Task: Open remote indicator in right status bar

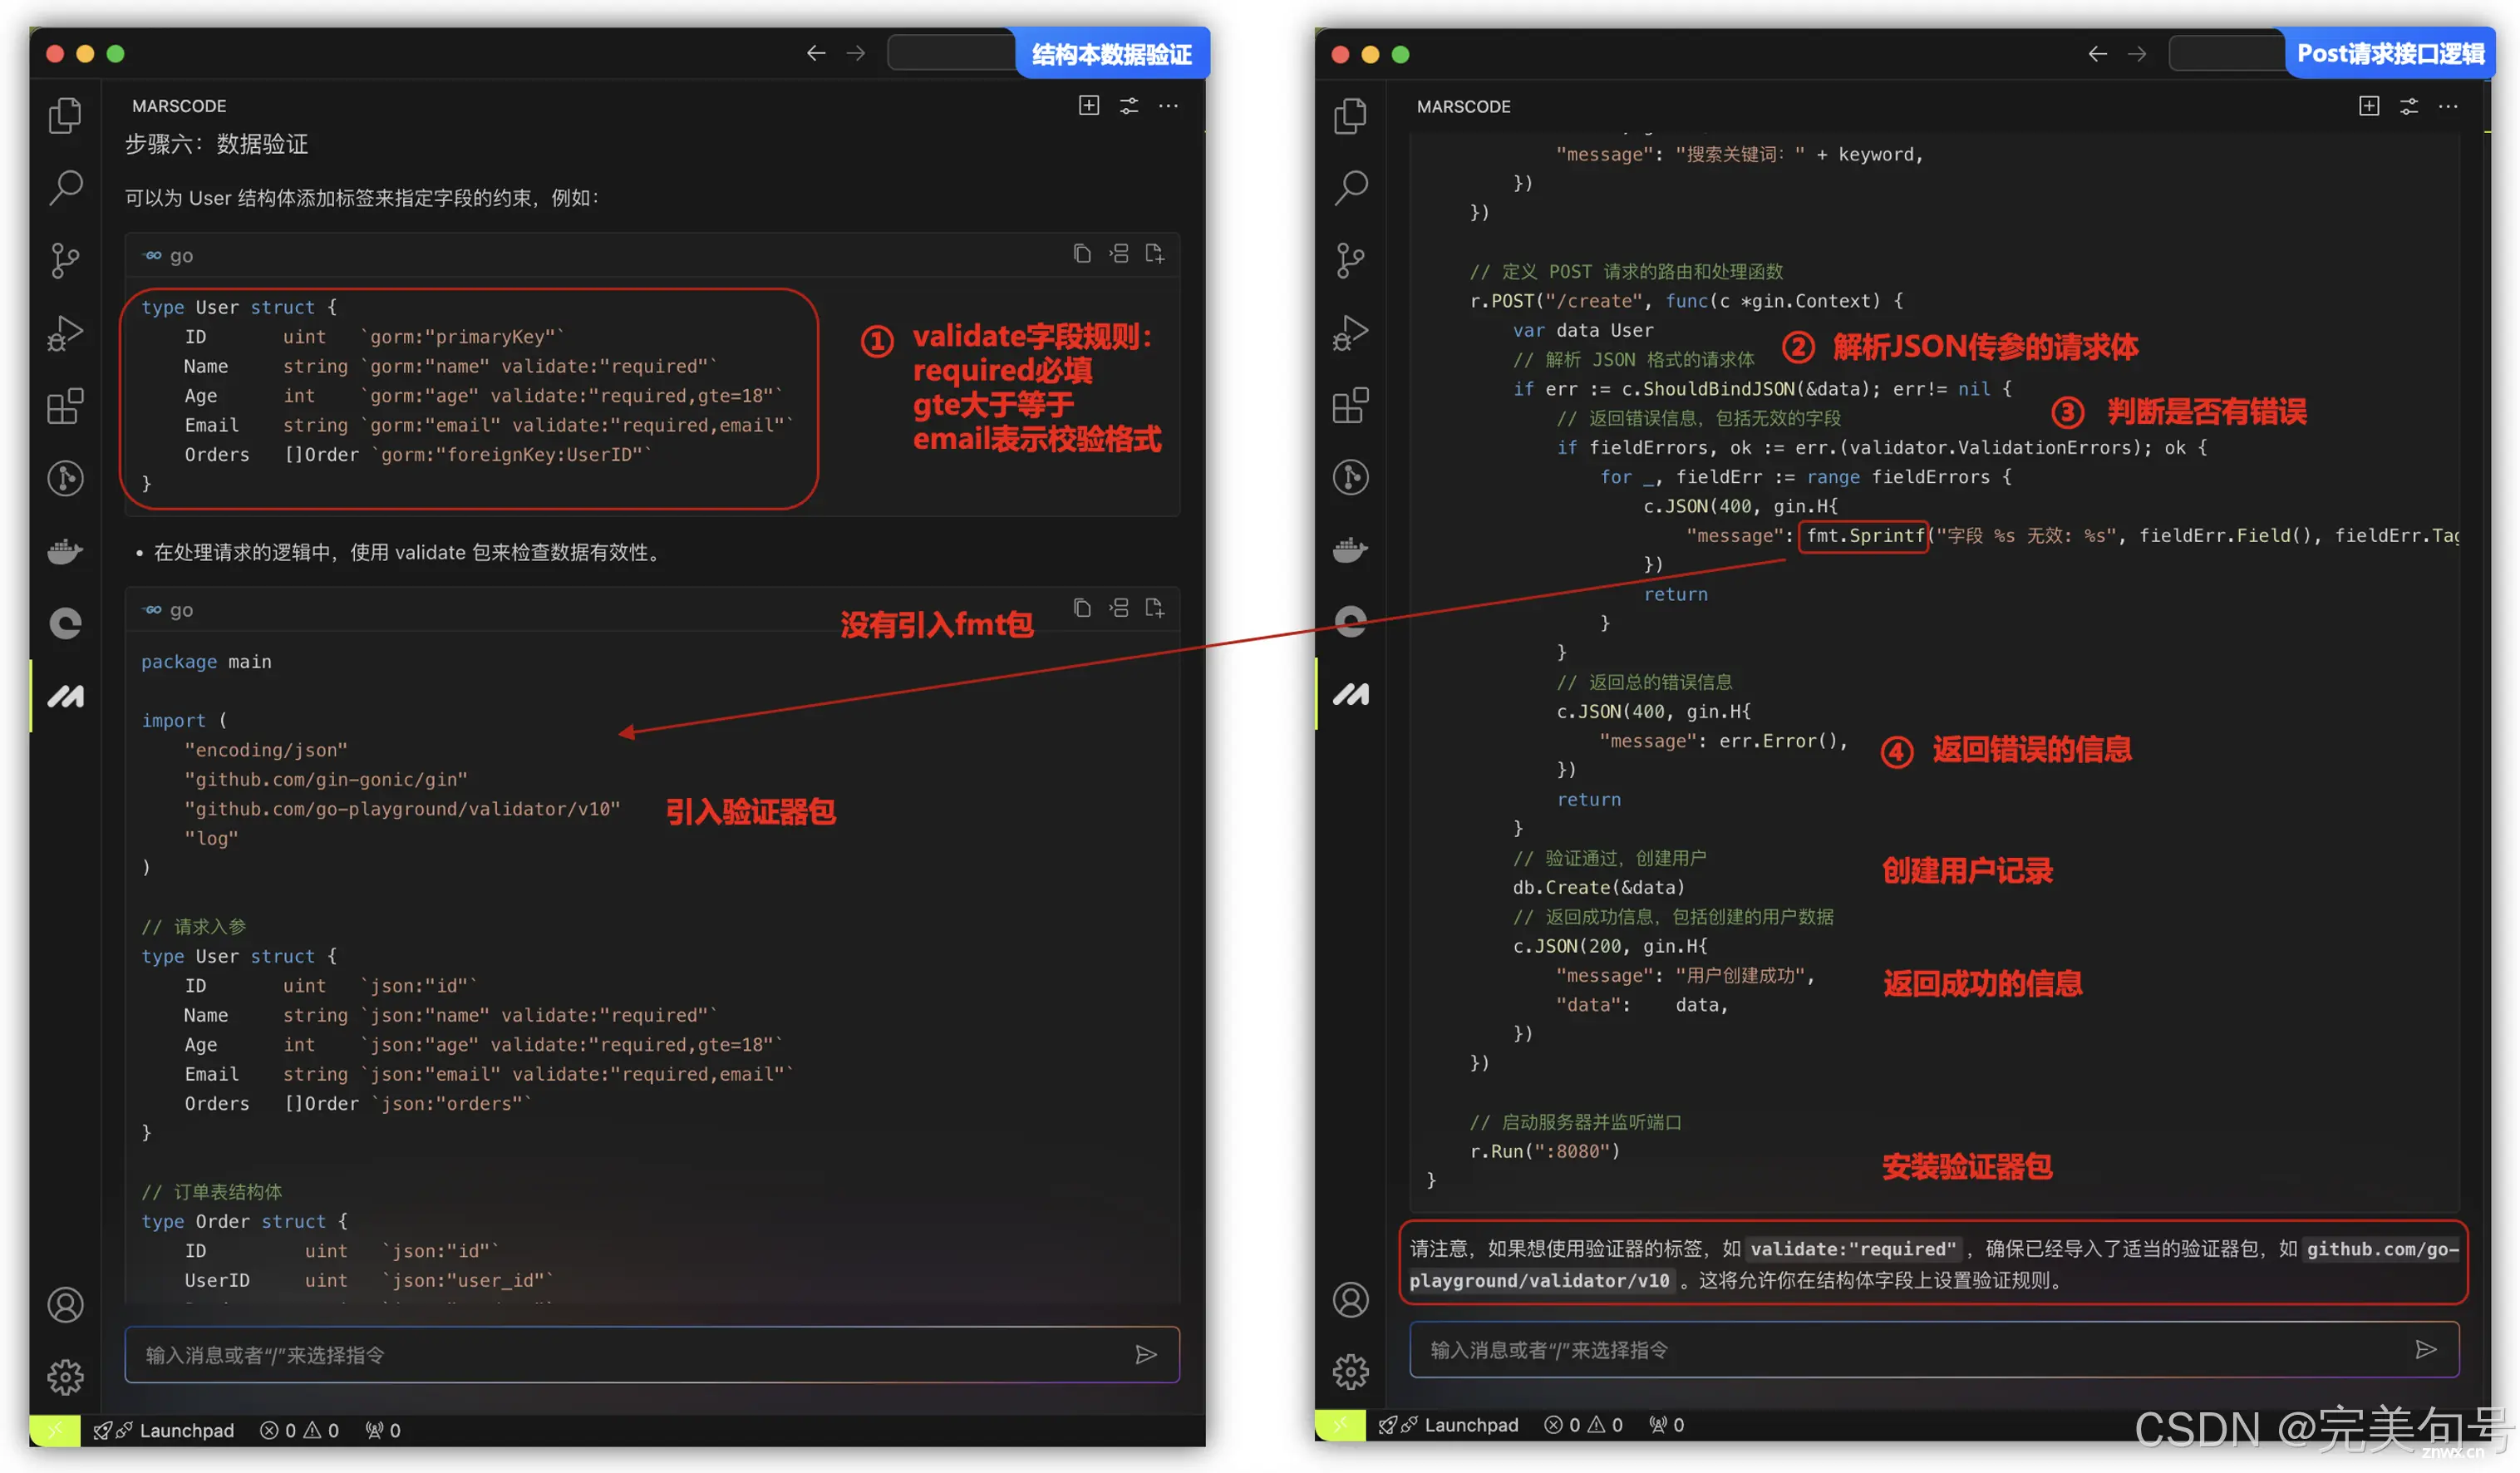Action: point(1340,1424)
